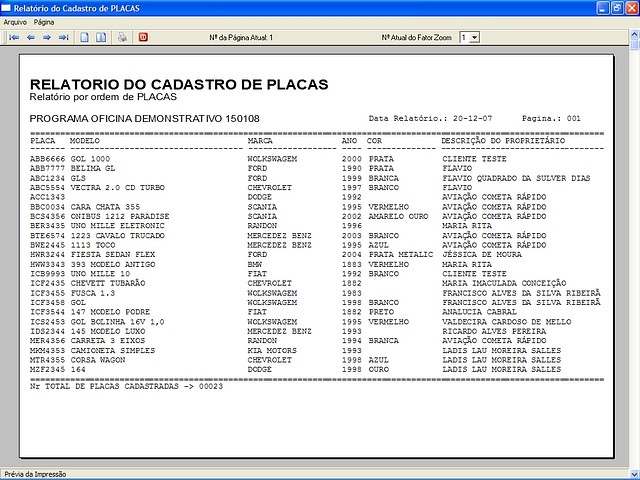This screenshot has height=480, width=640.
Task: Click the plate ABB6666 in the report
Action: click(47, 159)
